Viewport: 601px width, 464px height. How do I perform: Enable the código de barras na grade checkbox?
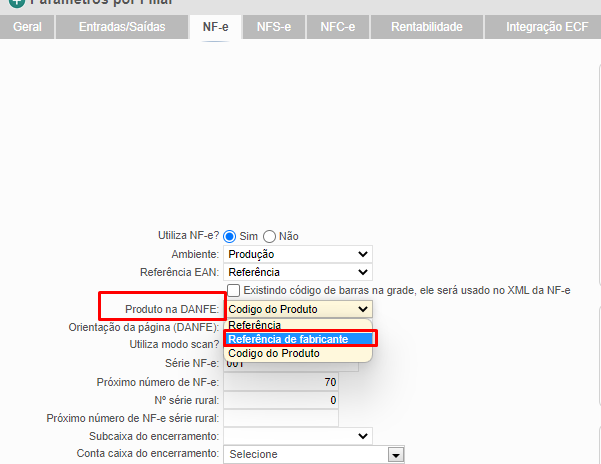tap(233, 290)
